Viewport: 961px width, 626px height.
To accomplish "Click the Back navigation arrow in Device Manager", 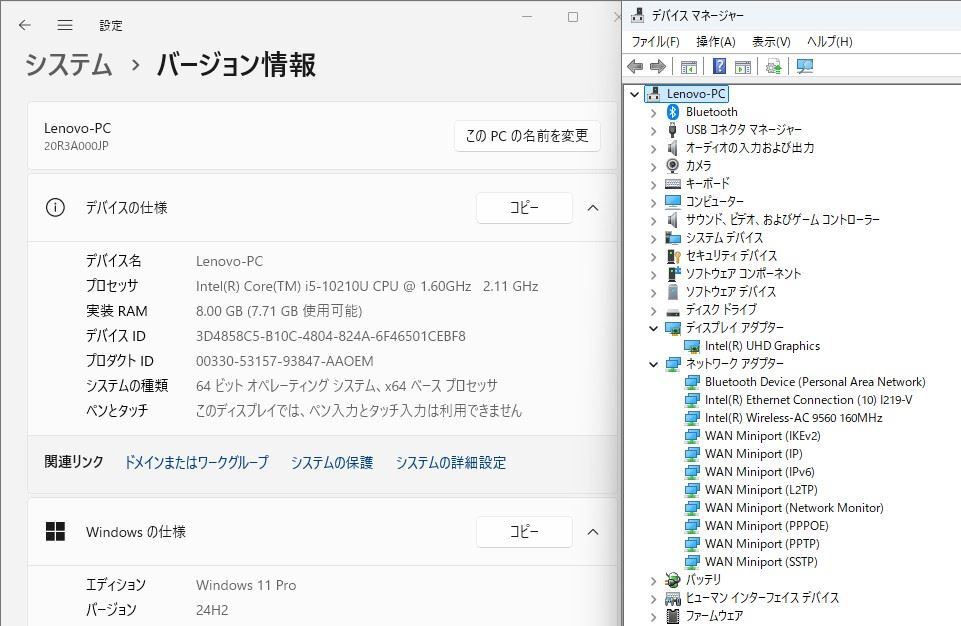I will (635, 67).
